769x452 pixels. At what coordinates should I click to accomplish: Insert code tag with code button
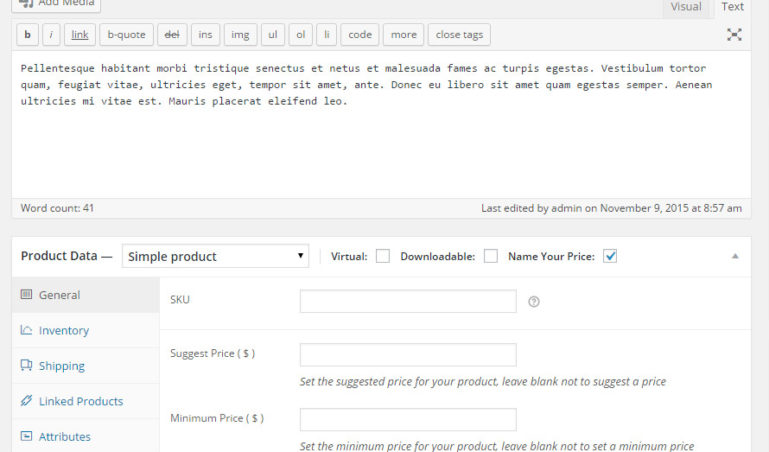(360, 35)
